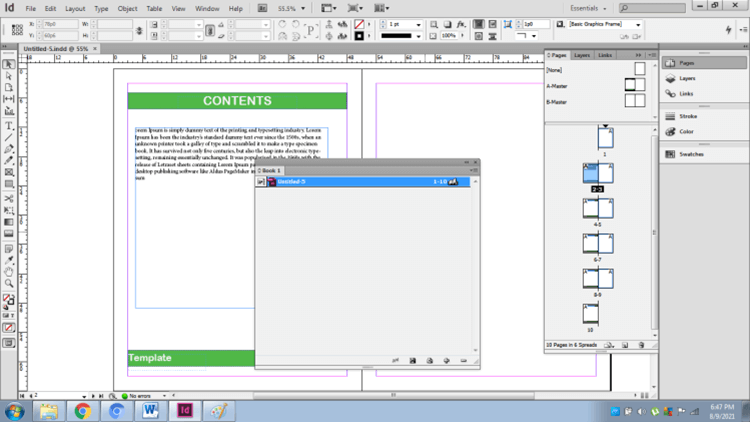Toggle style source indicator for Untitled-5
The width and height of the screenshot is (750, 422).
262,182
